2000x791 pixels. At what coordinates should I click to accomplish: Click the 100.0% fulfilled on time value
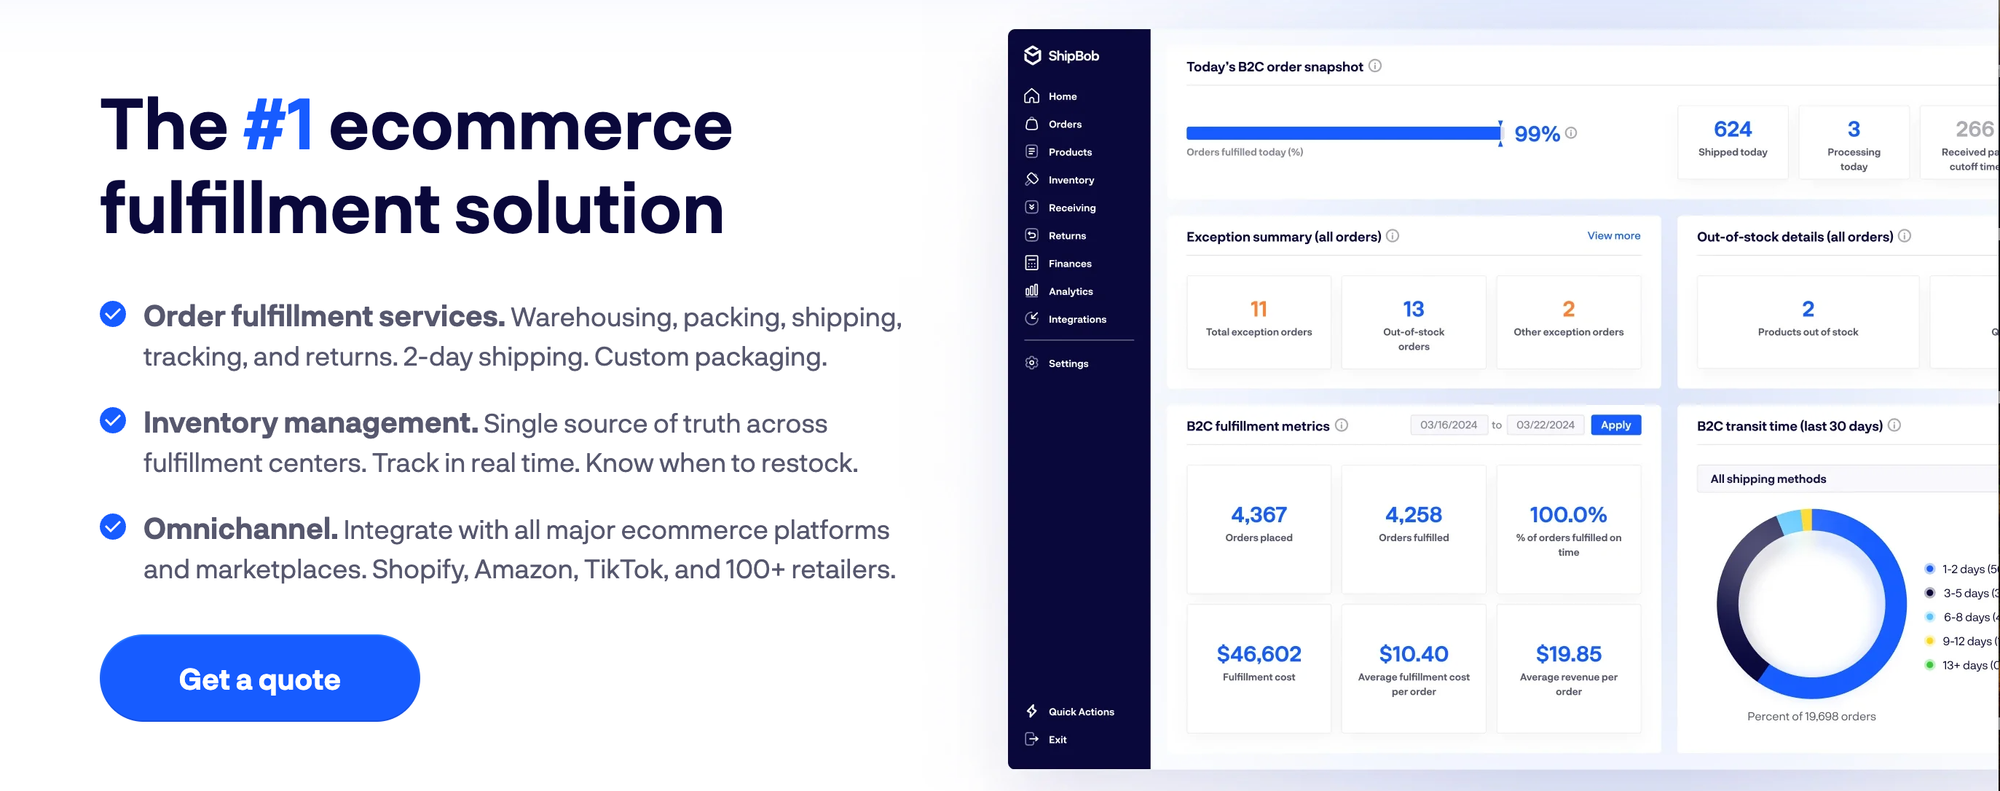(x=1569, y=515)
